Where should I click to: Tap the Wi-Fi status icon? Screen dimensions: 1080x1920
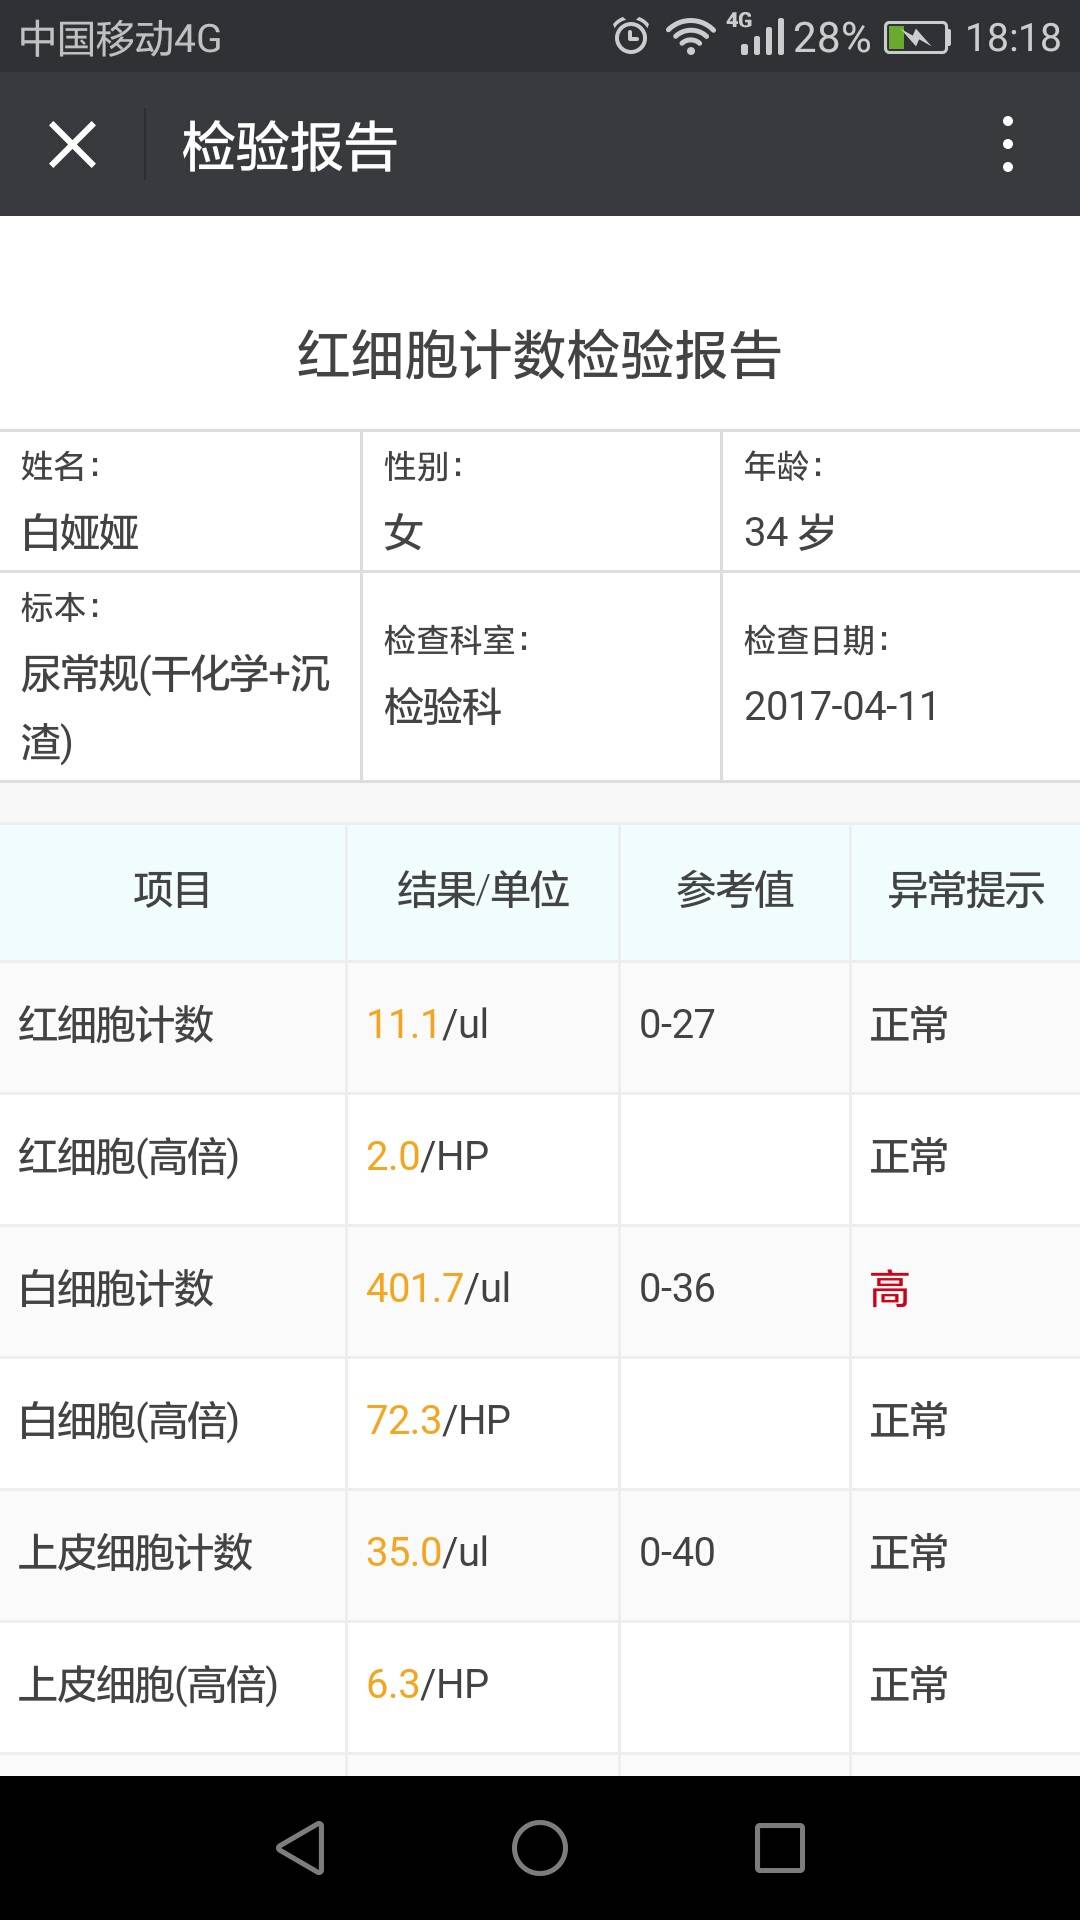[x=690, y=37]
